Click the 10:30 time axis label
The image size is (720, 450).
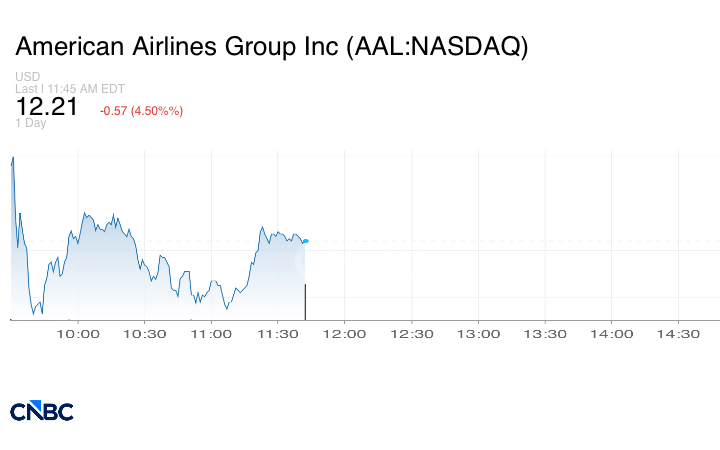tap(145, 333)
